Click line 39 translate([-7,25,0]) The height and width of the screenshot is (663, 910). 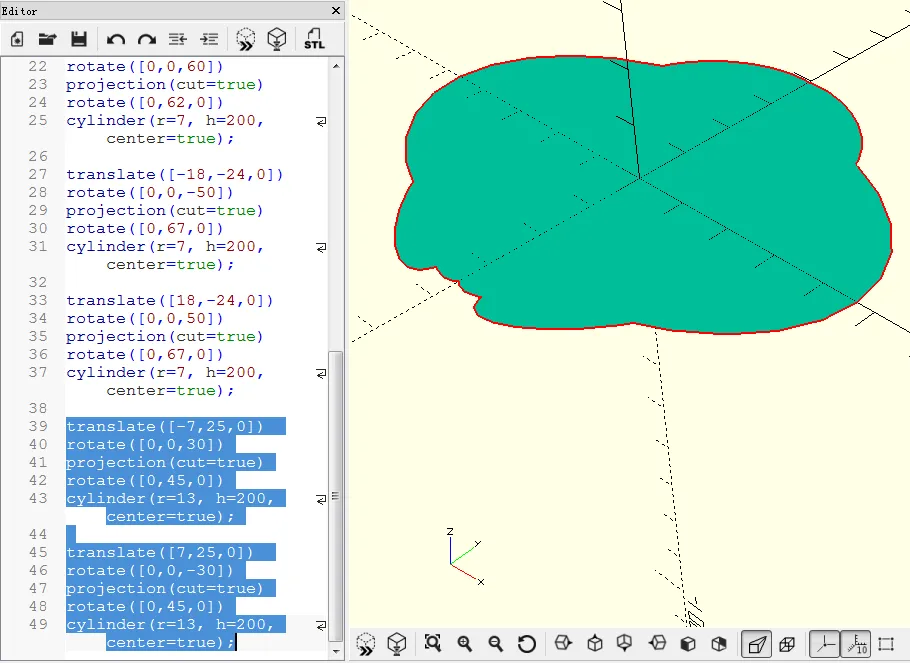pos(164,426)
